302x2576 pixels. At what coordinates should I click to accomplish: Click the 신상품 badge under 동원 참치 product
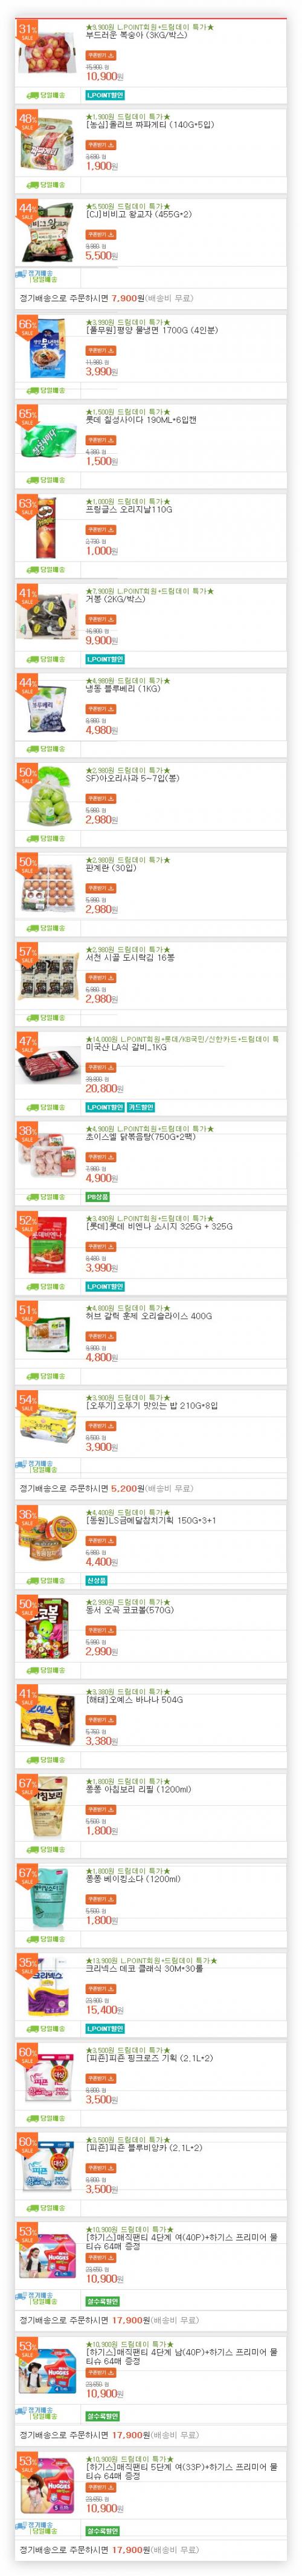(96, 1581)
